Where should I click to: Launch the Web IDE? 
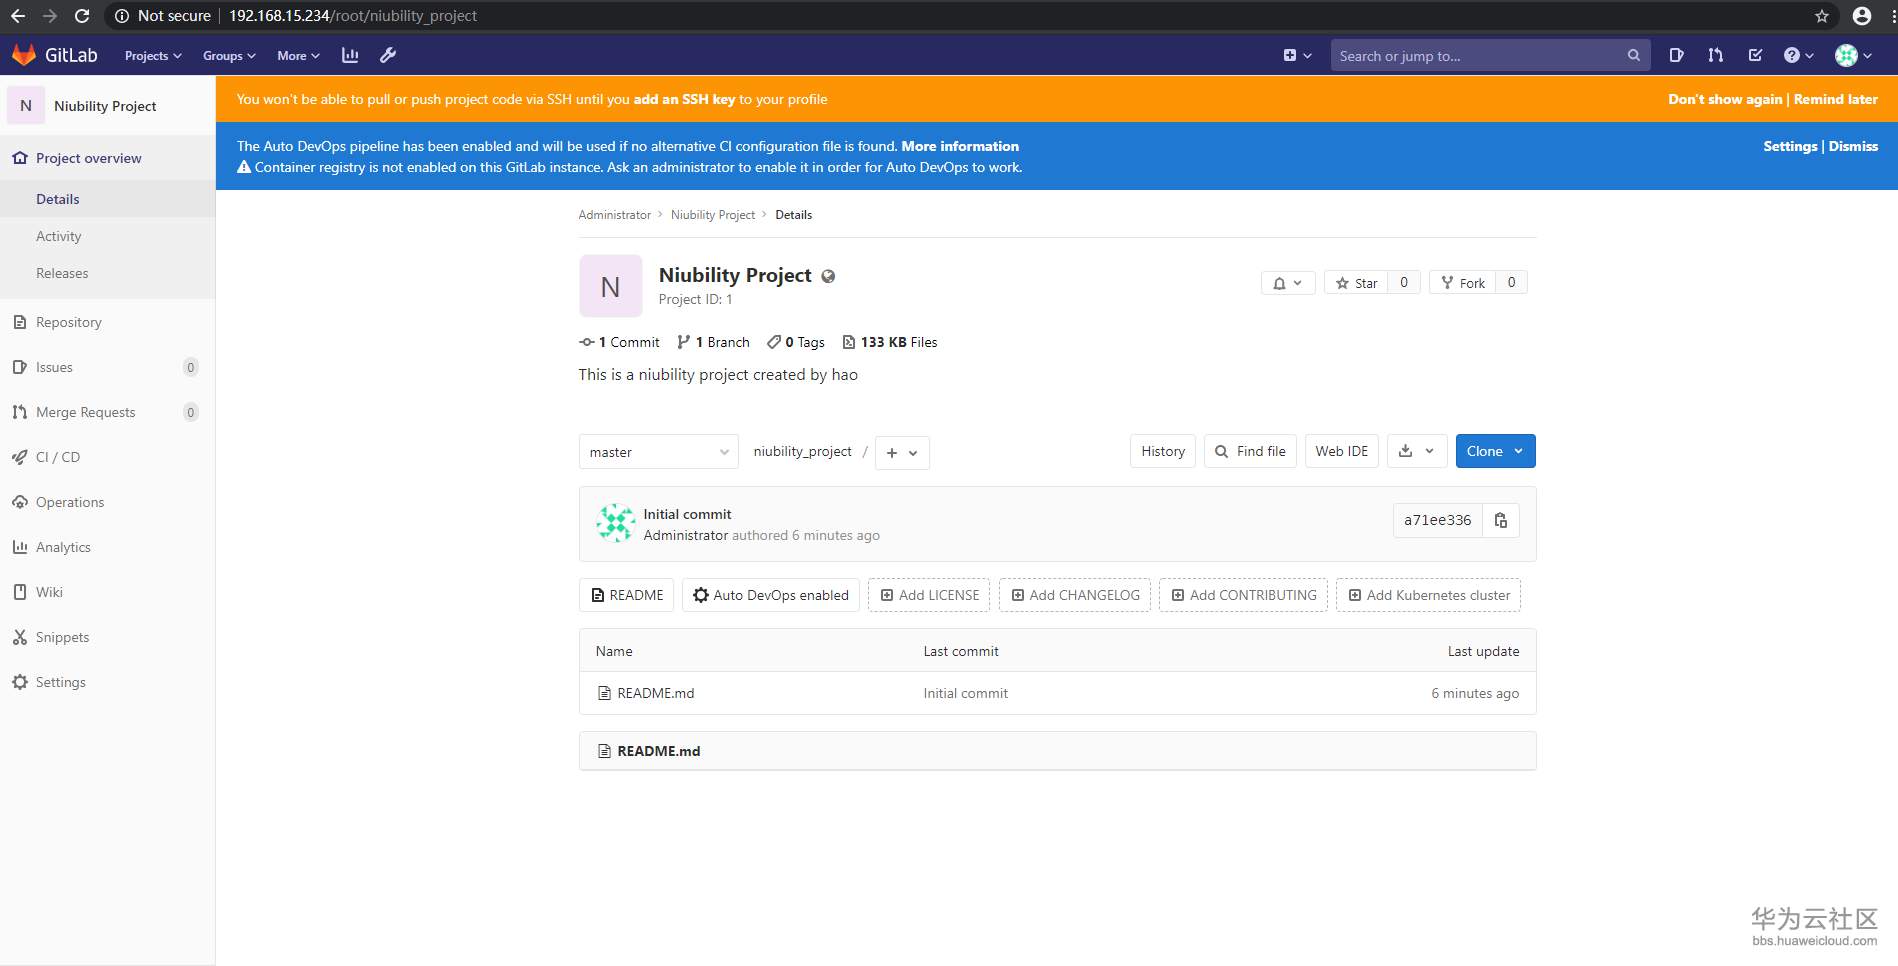click(x=1342, y=451)
